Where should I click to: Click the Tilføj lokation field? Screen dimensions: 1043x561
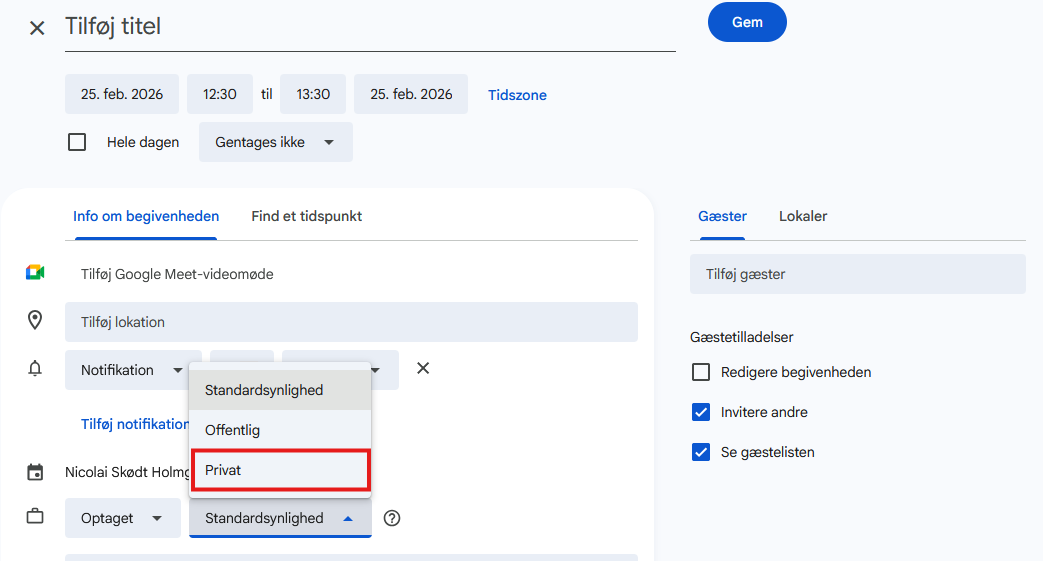(351, 322)
